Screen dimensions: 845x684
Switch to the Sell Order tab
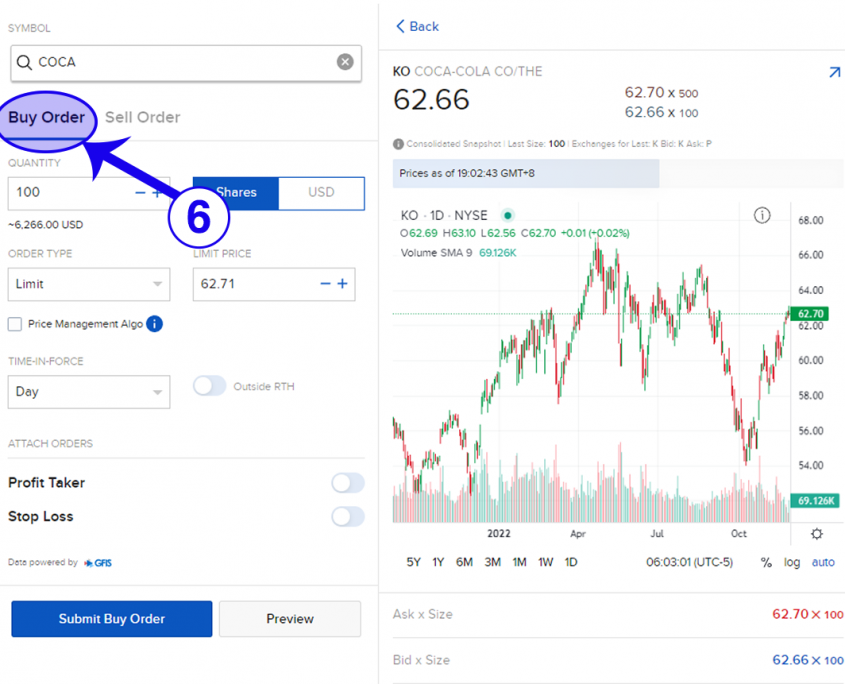[x=143, y=117]
